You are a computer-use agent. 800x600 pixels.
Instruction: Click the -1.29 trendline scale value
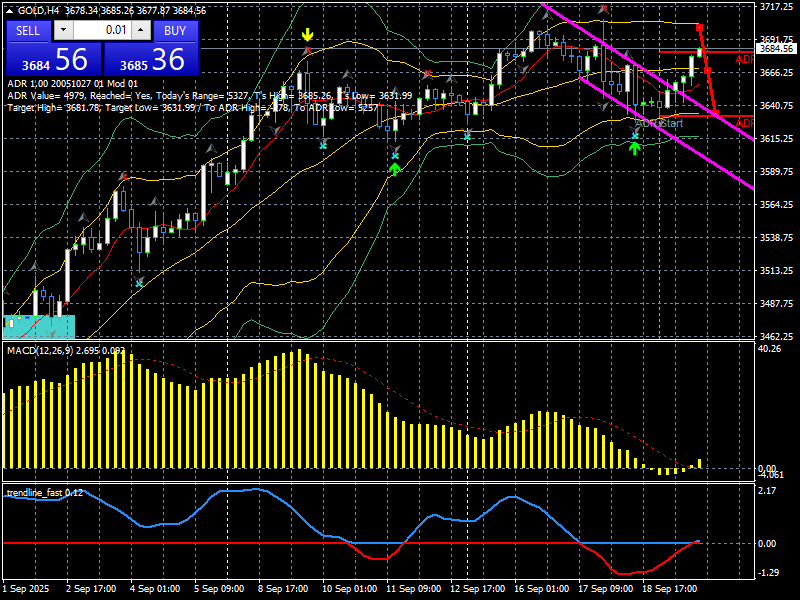(769, 573)
